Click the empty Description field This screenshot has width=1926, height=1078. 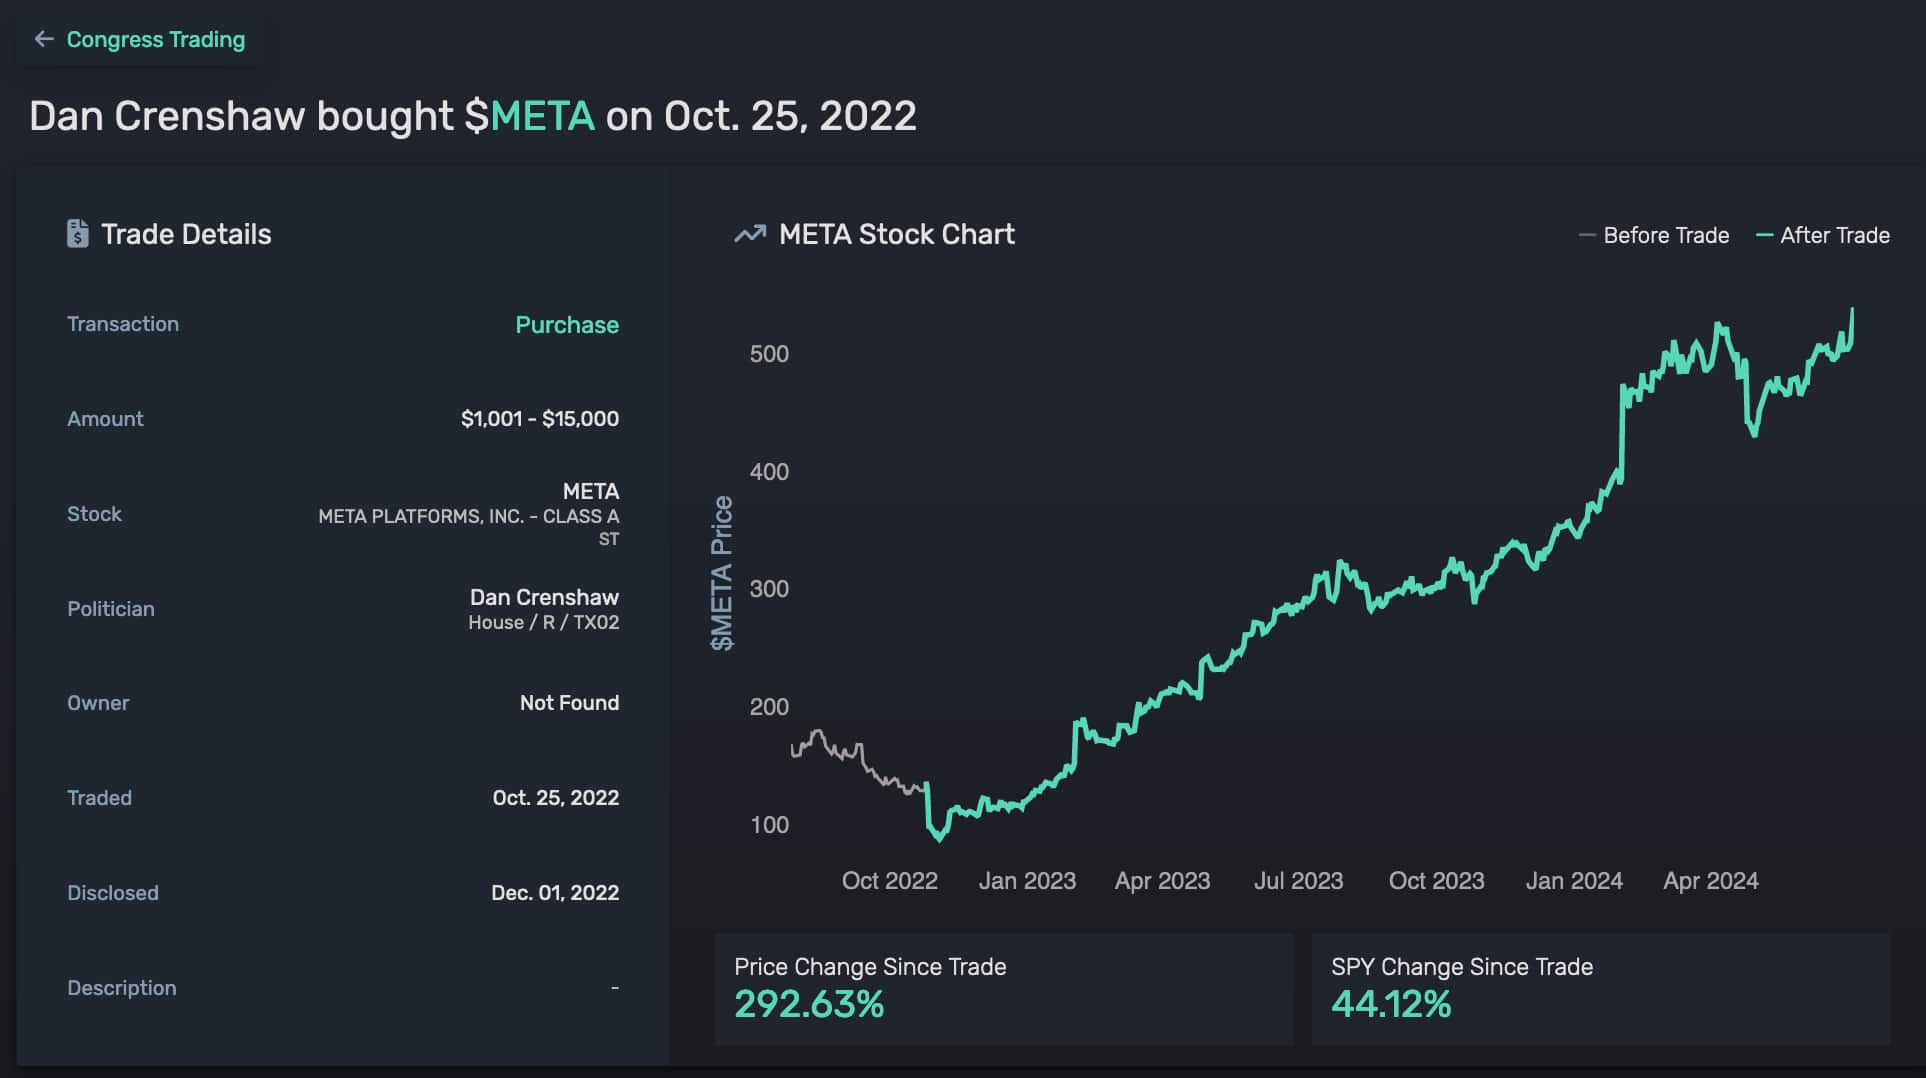[x=615, y=987]
